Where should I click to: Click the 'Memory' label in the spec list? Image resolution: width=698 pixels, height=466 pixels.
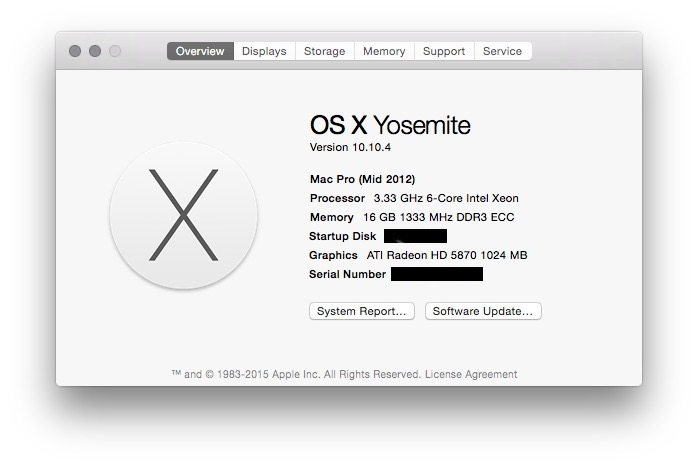pyautogui.click(x=332, y=217)
